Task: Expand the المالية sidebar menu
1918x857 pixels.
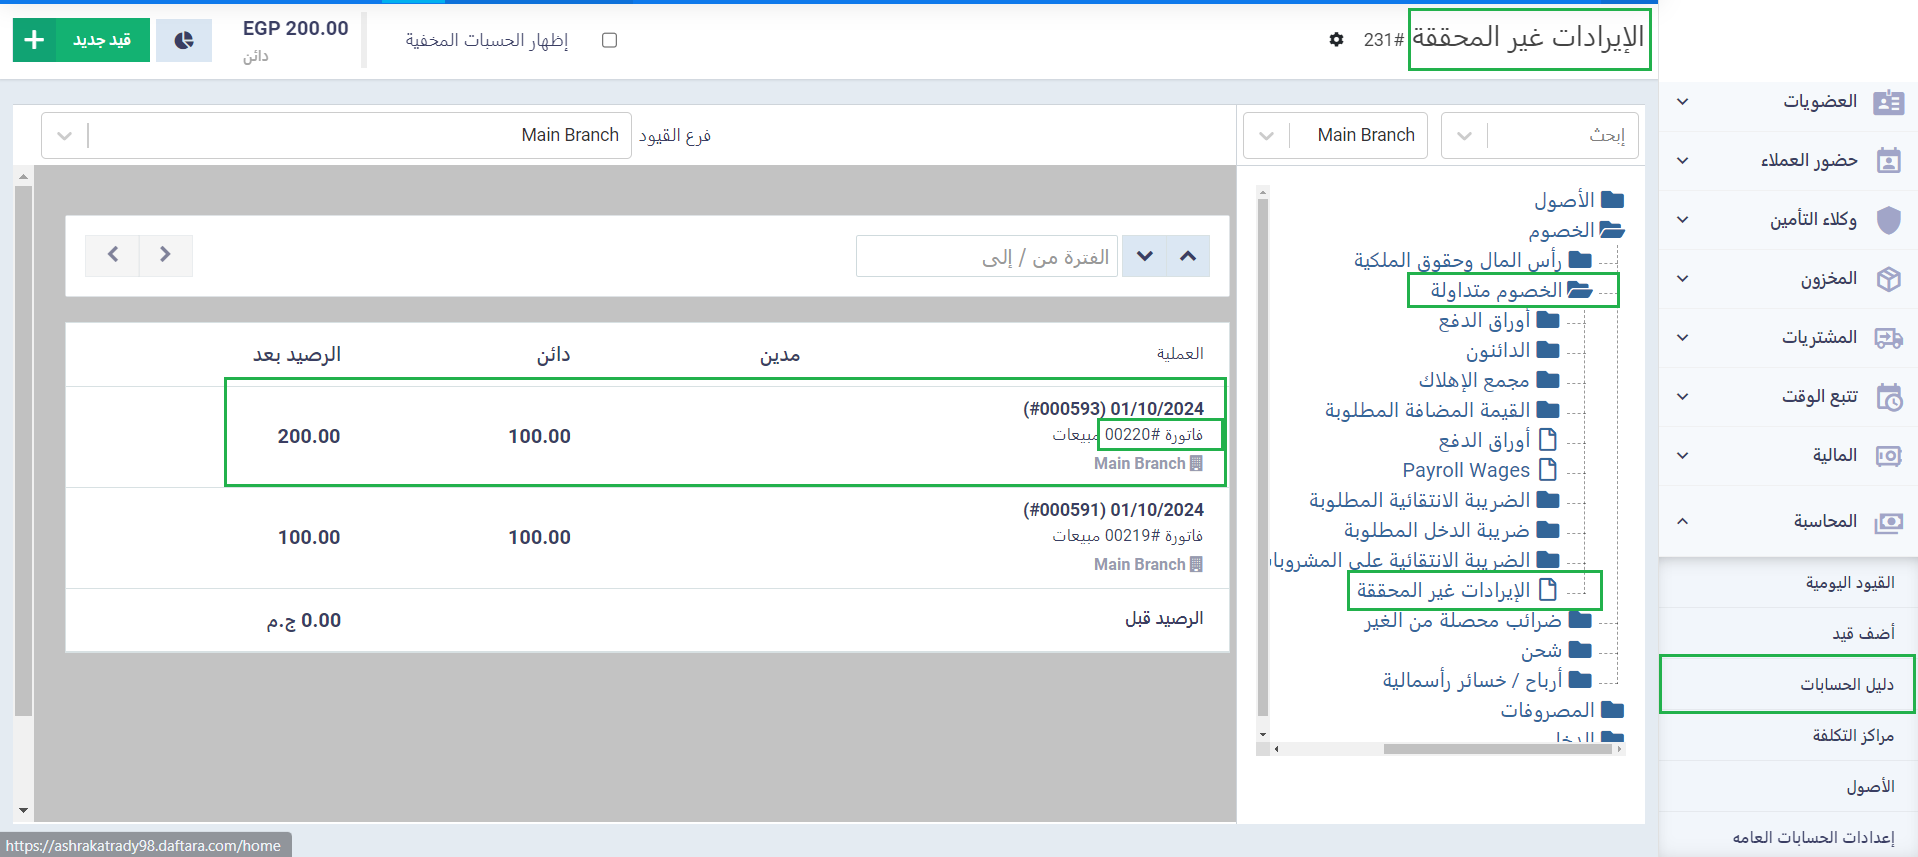Action: (x=1683, y=456)
